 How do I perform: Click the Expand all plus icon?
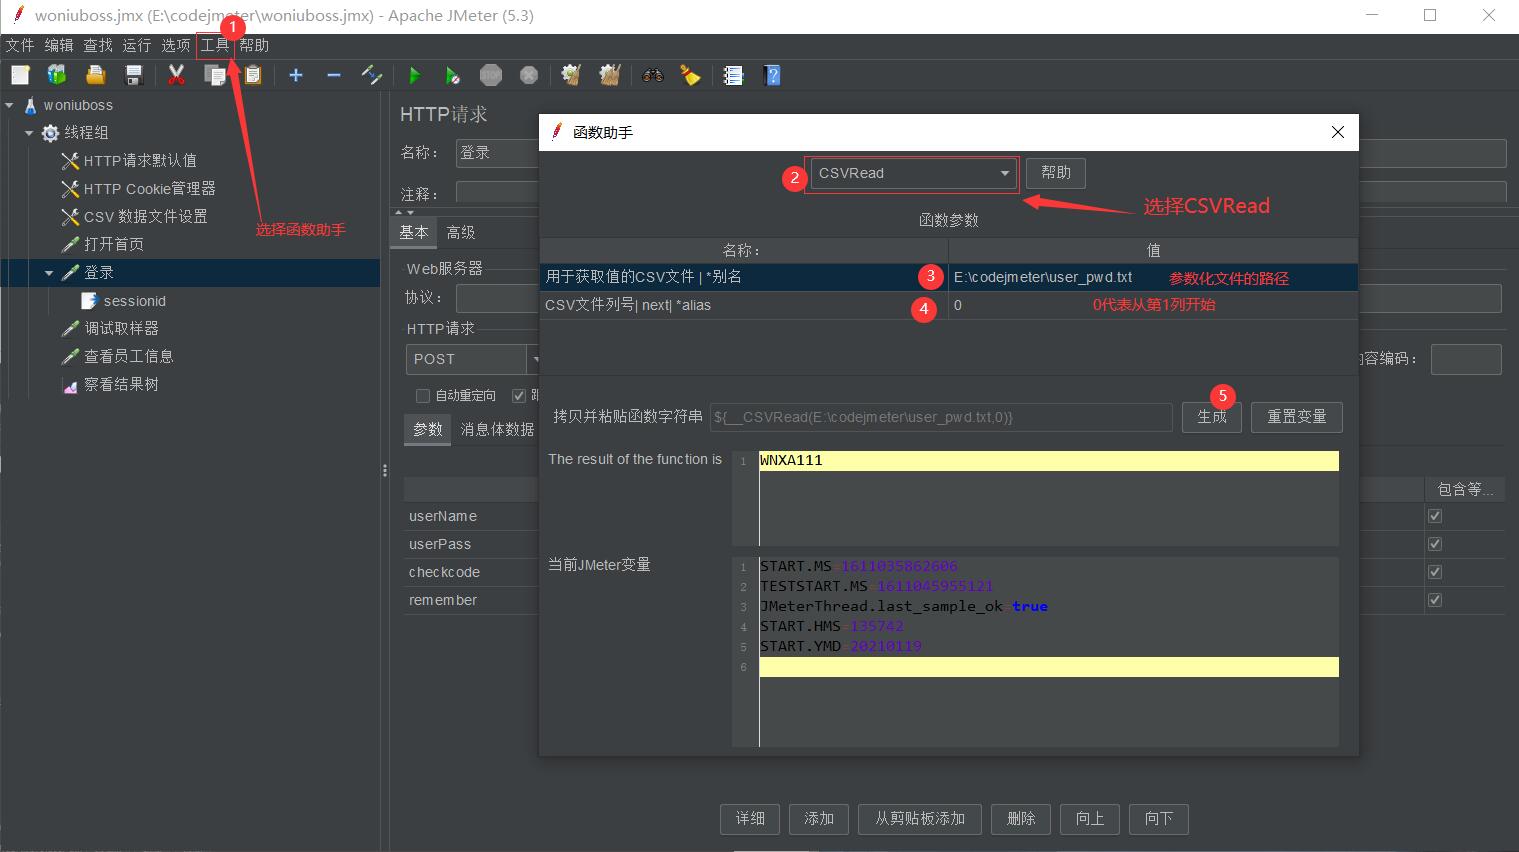[x=296, y=75]
